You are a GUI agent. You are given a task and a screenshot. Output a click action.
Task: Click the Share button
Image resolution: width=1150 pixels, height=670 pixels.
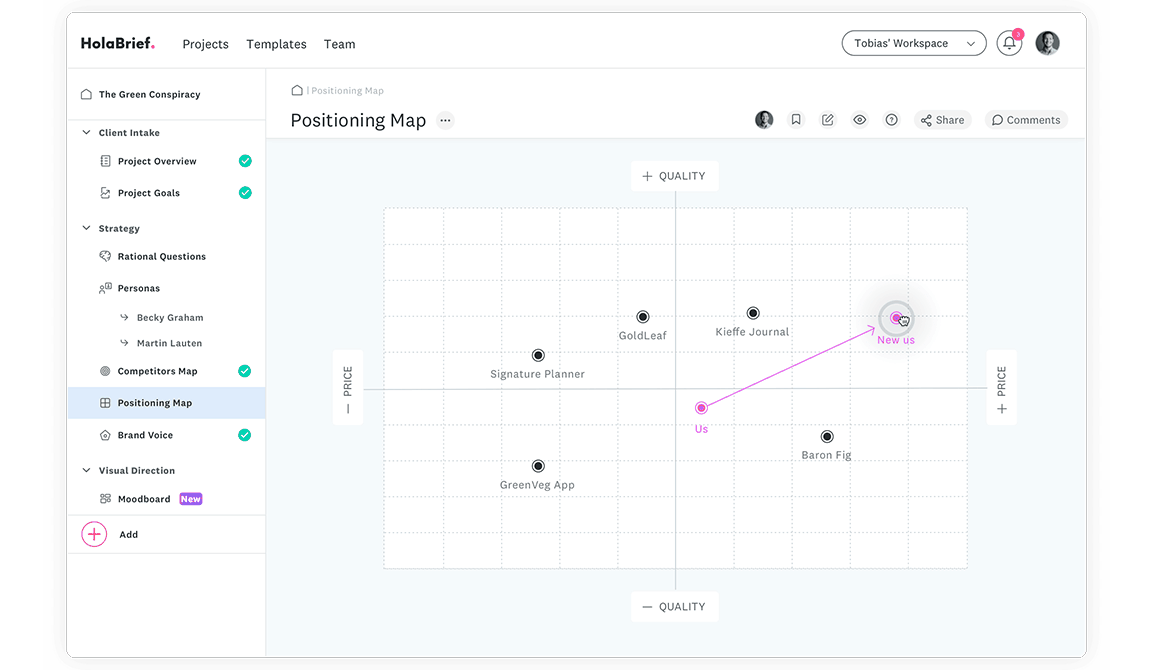tap(942, 120)
